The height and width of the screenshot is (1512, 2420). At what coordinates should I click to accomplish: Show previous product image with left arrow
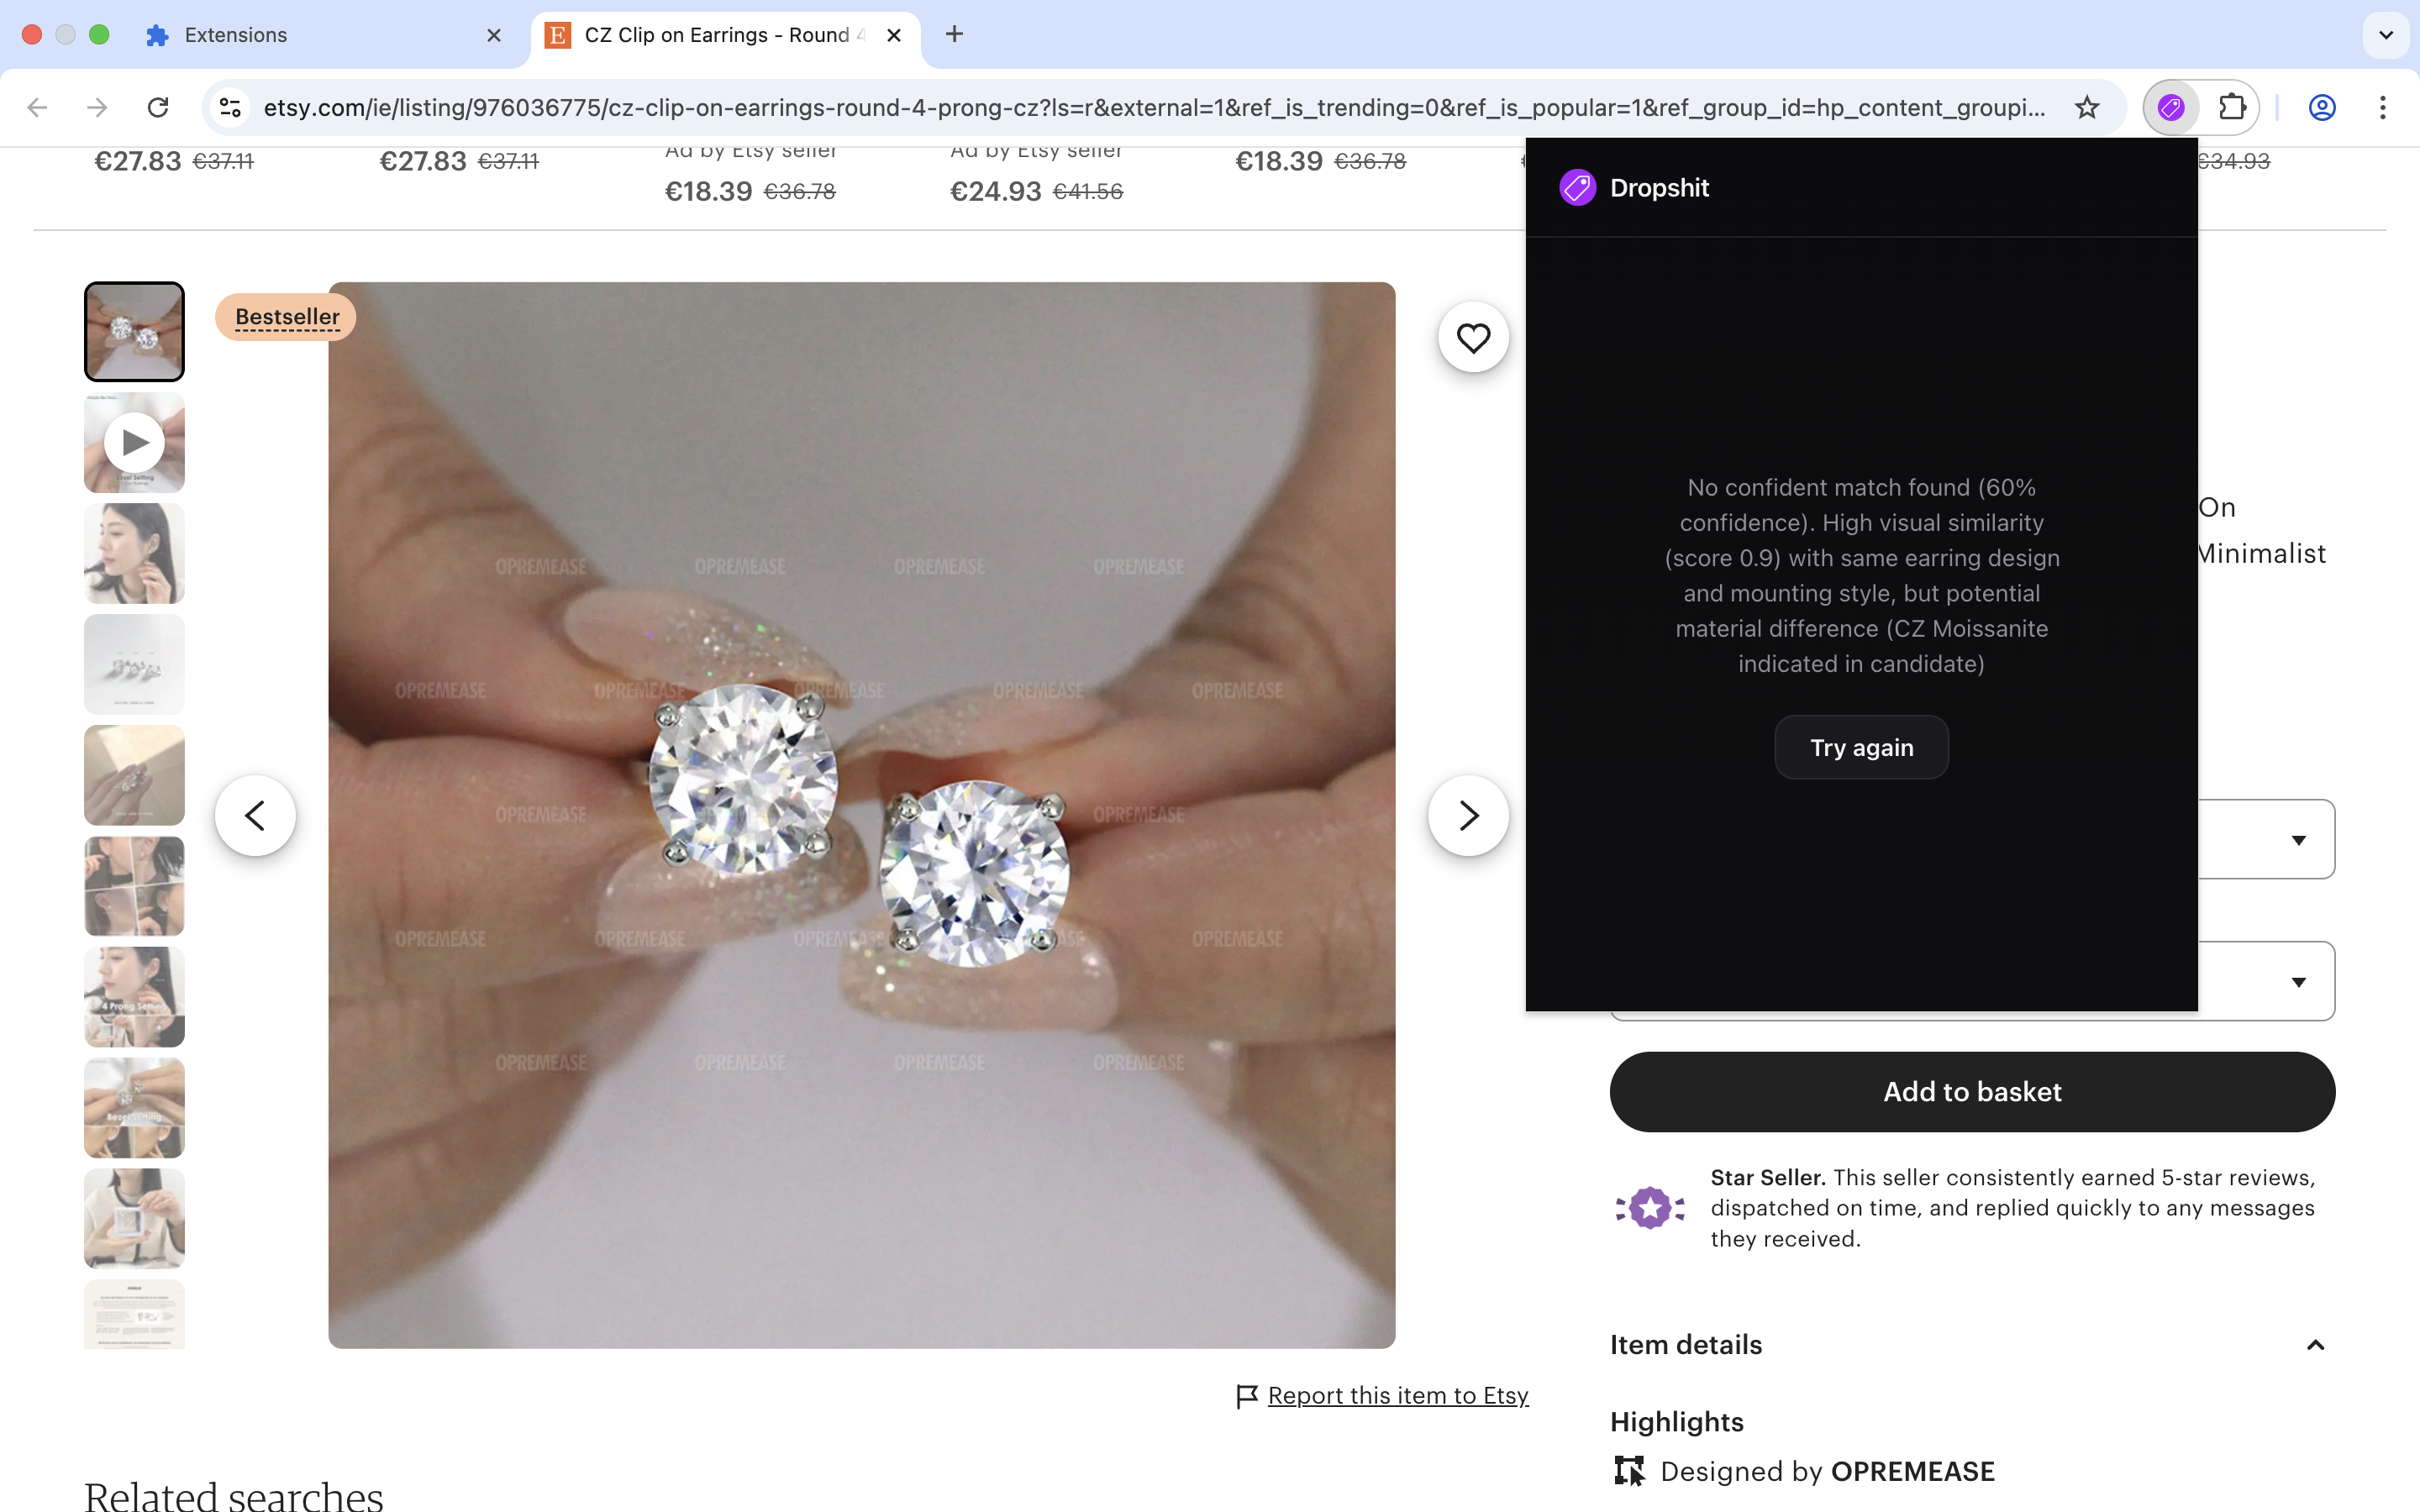point(255,815)
